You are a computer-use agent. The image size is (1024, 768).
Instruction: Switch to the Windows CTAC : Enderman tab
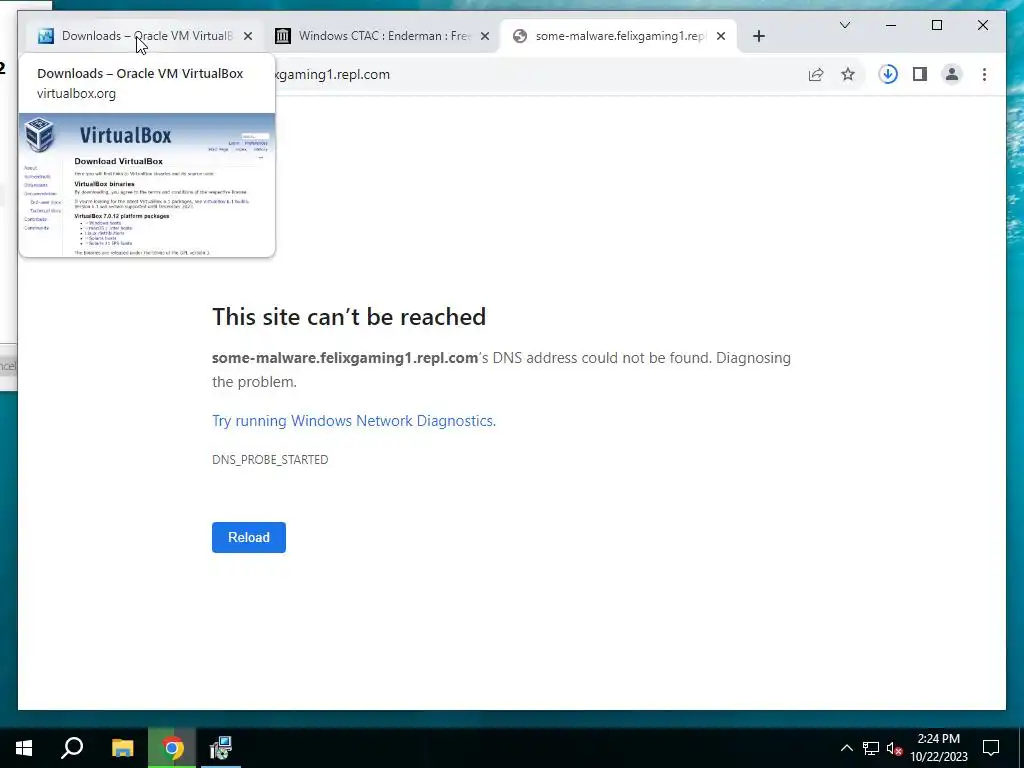(x=382, y=36)
